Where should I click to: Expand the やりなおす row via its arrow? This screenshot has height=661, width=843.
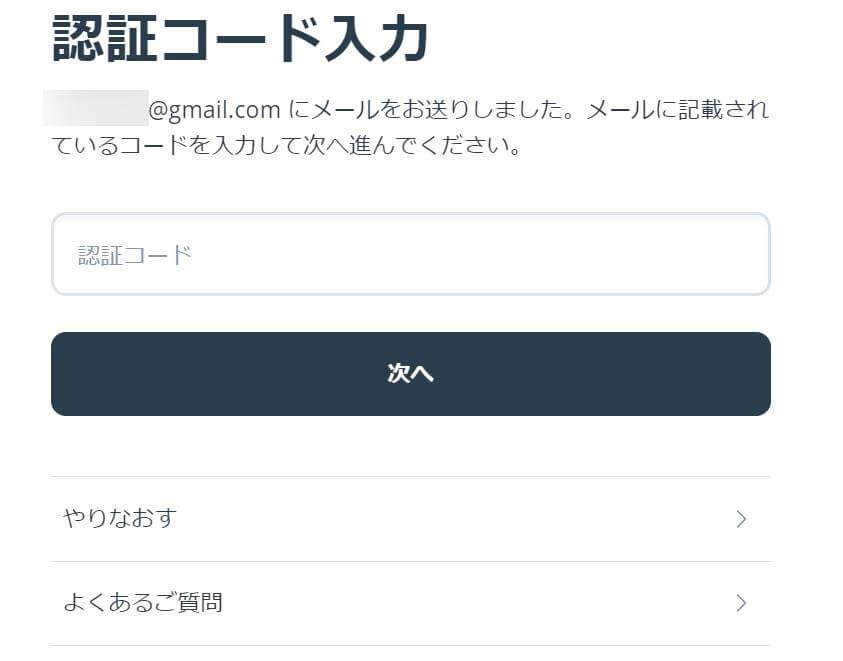click(x=741, y=519)
